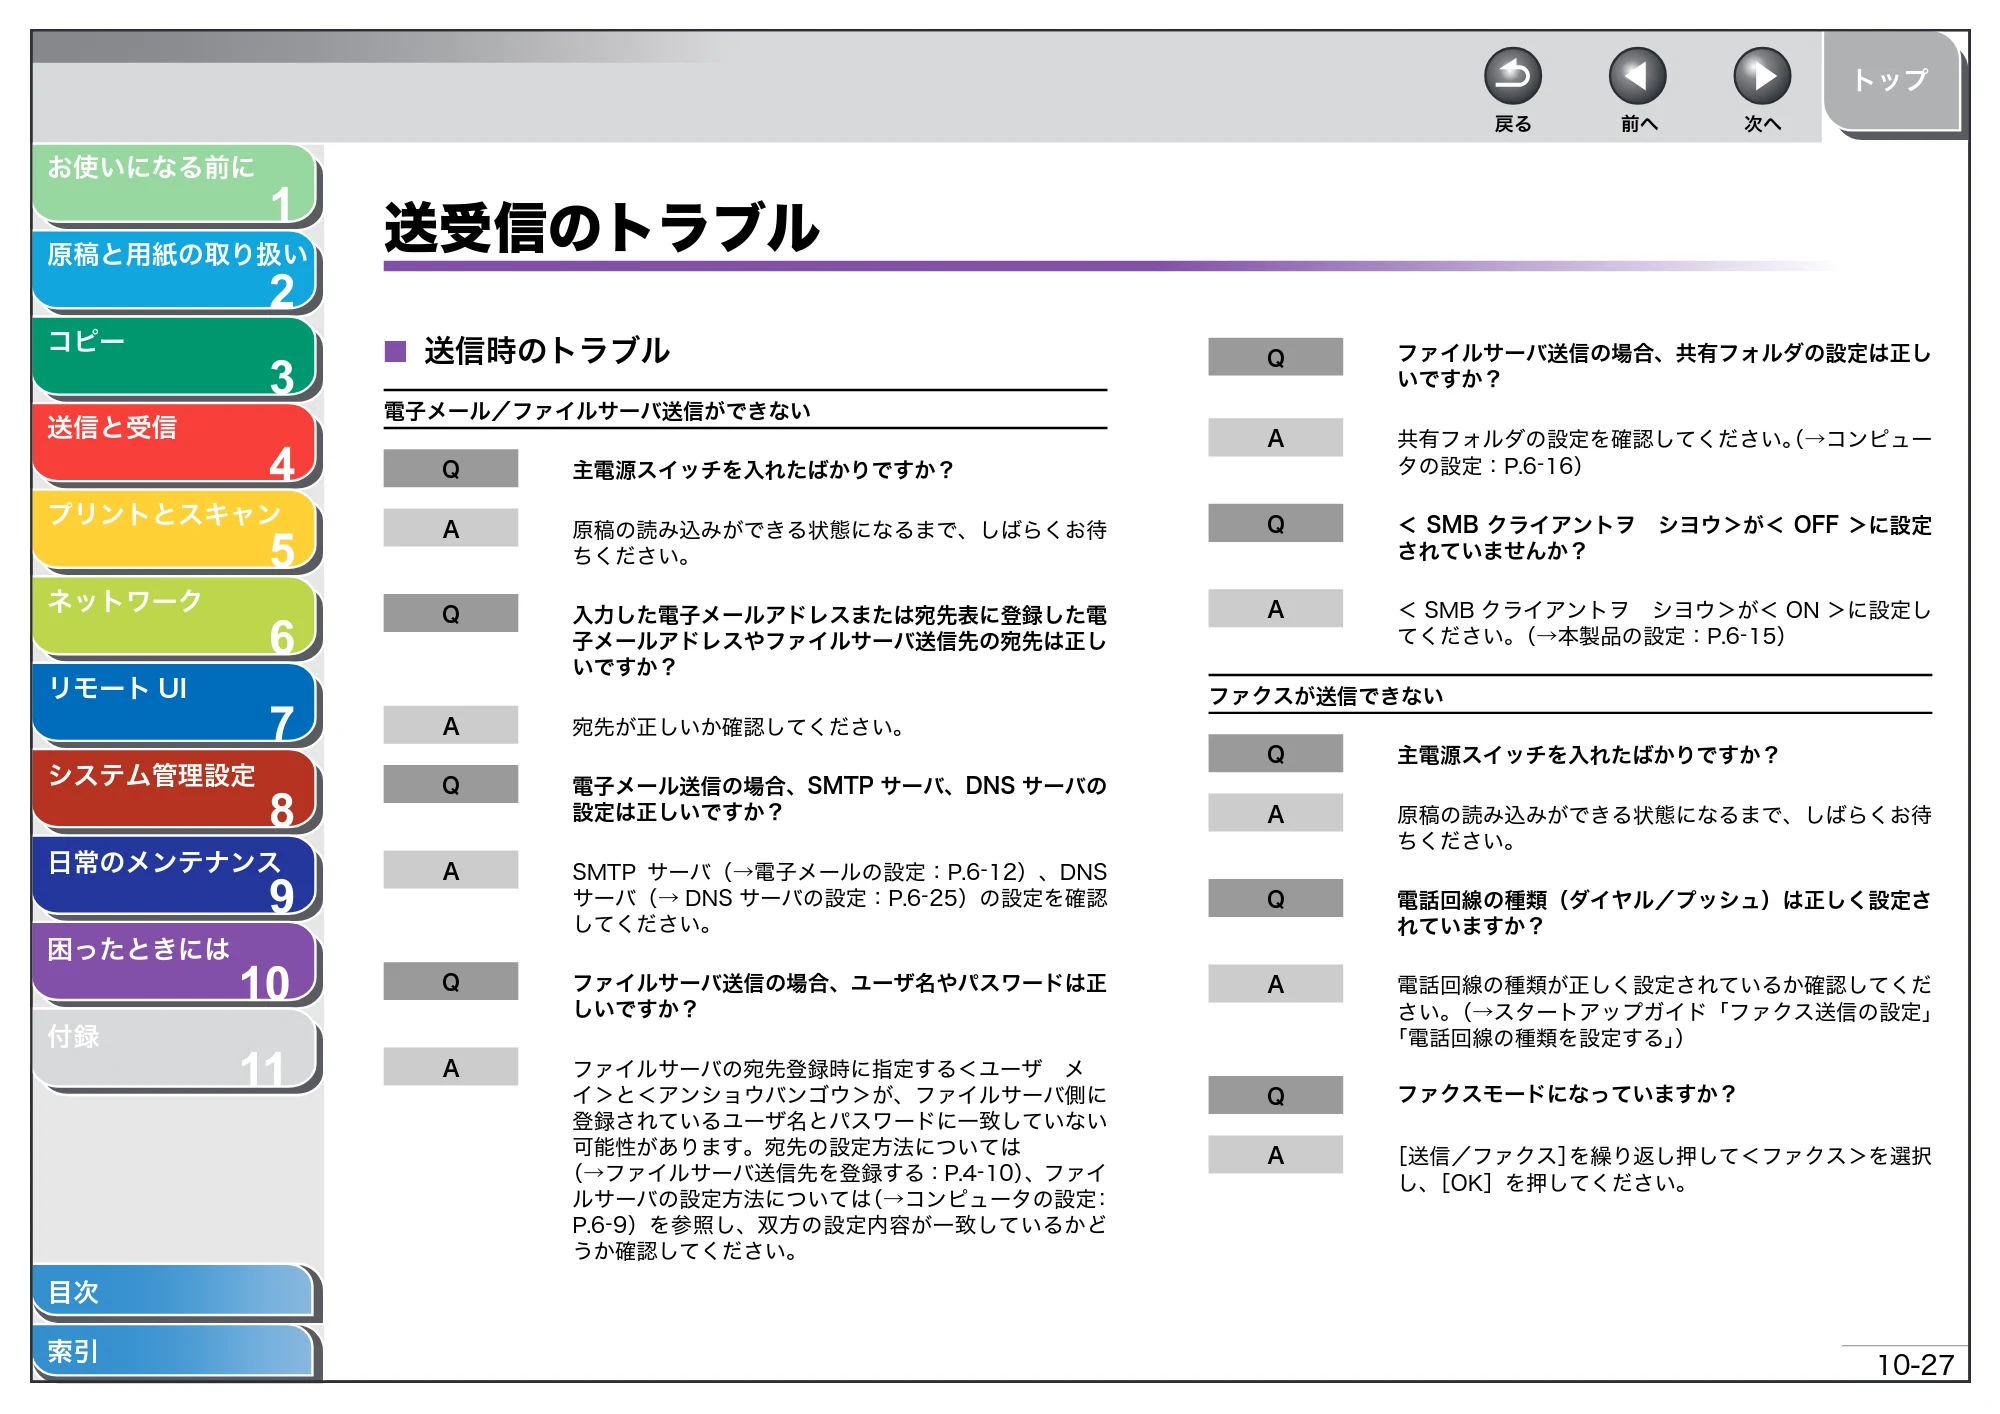Viewport: 2000px width, 1414px height.
Task: Click the subheading ファクスが送信できない
Action: click(1326, 696)
